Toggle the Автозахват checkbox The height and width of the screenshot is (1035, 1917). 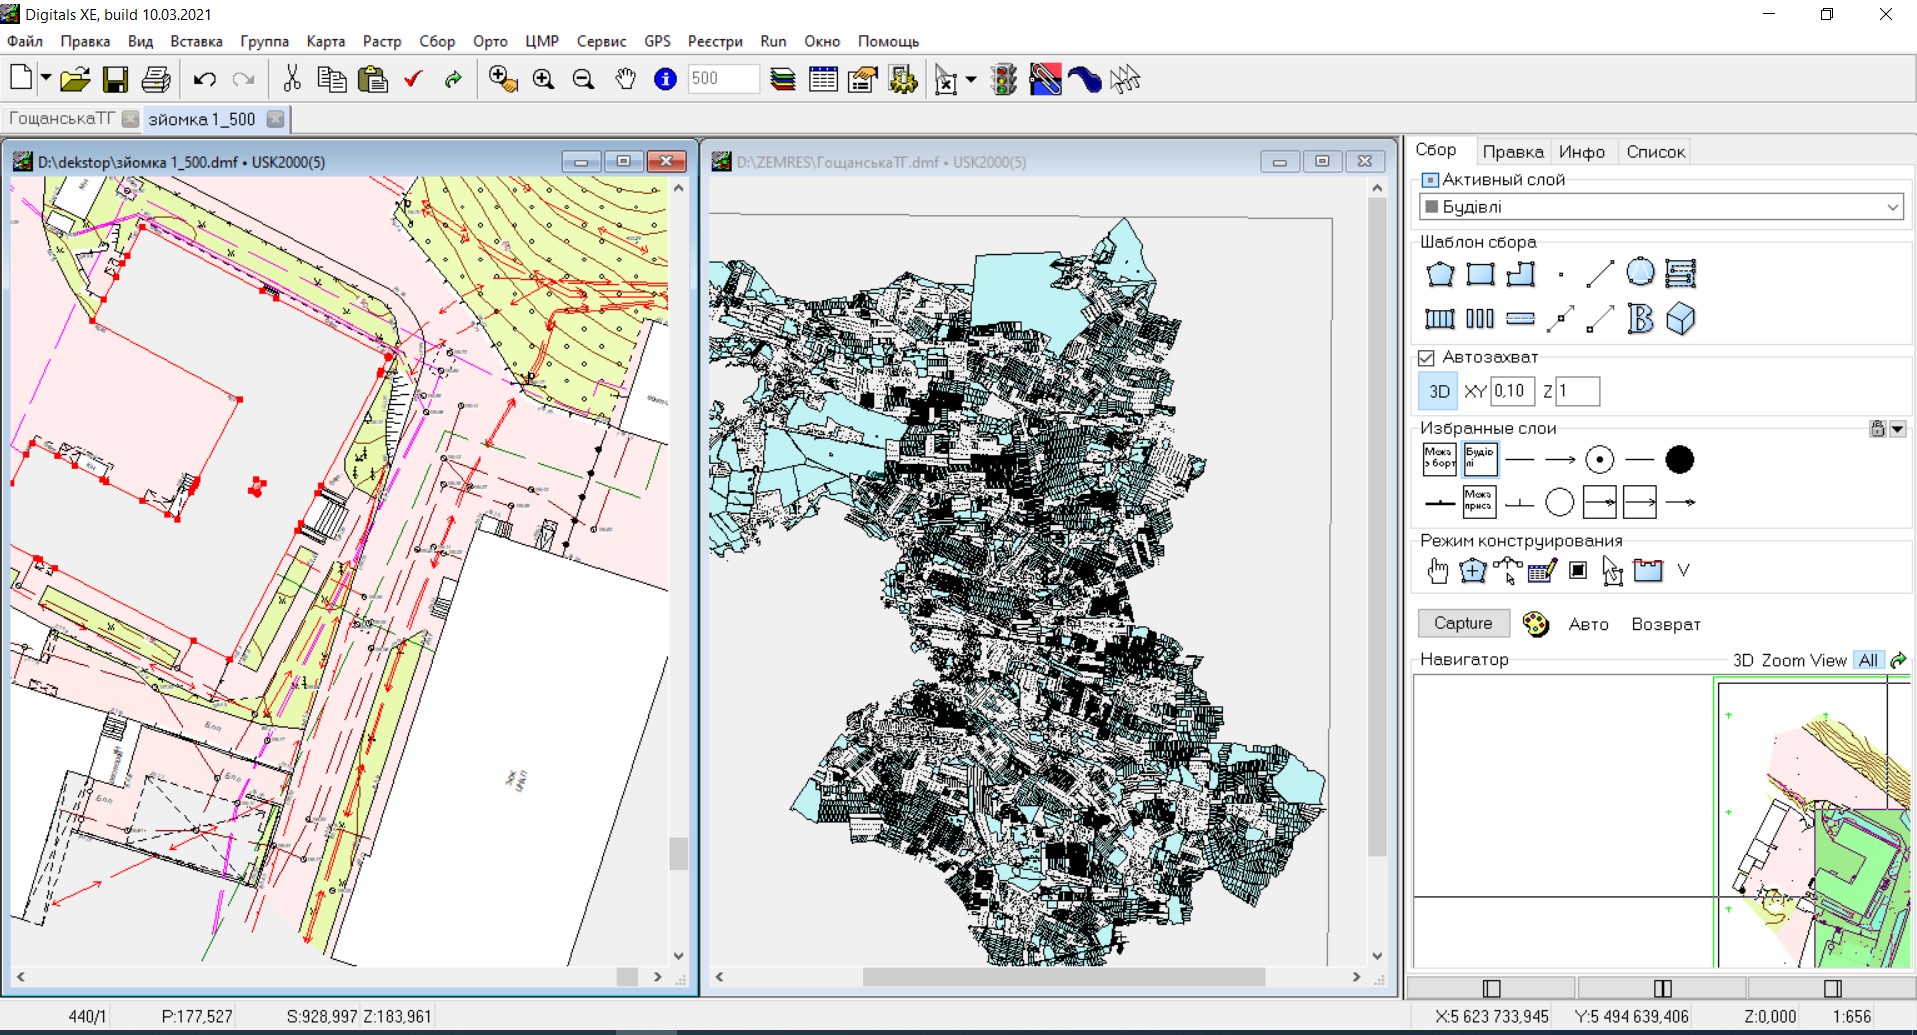pyautogui.click(x=1426, y=357)
